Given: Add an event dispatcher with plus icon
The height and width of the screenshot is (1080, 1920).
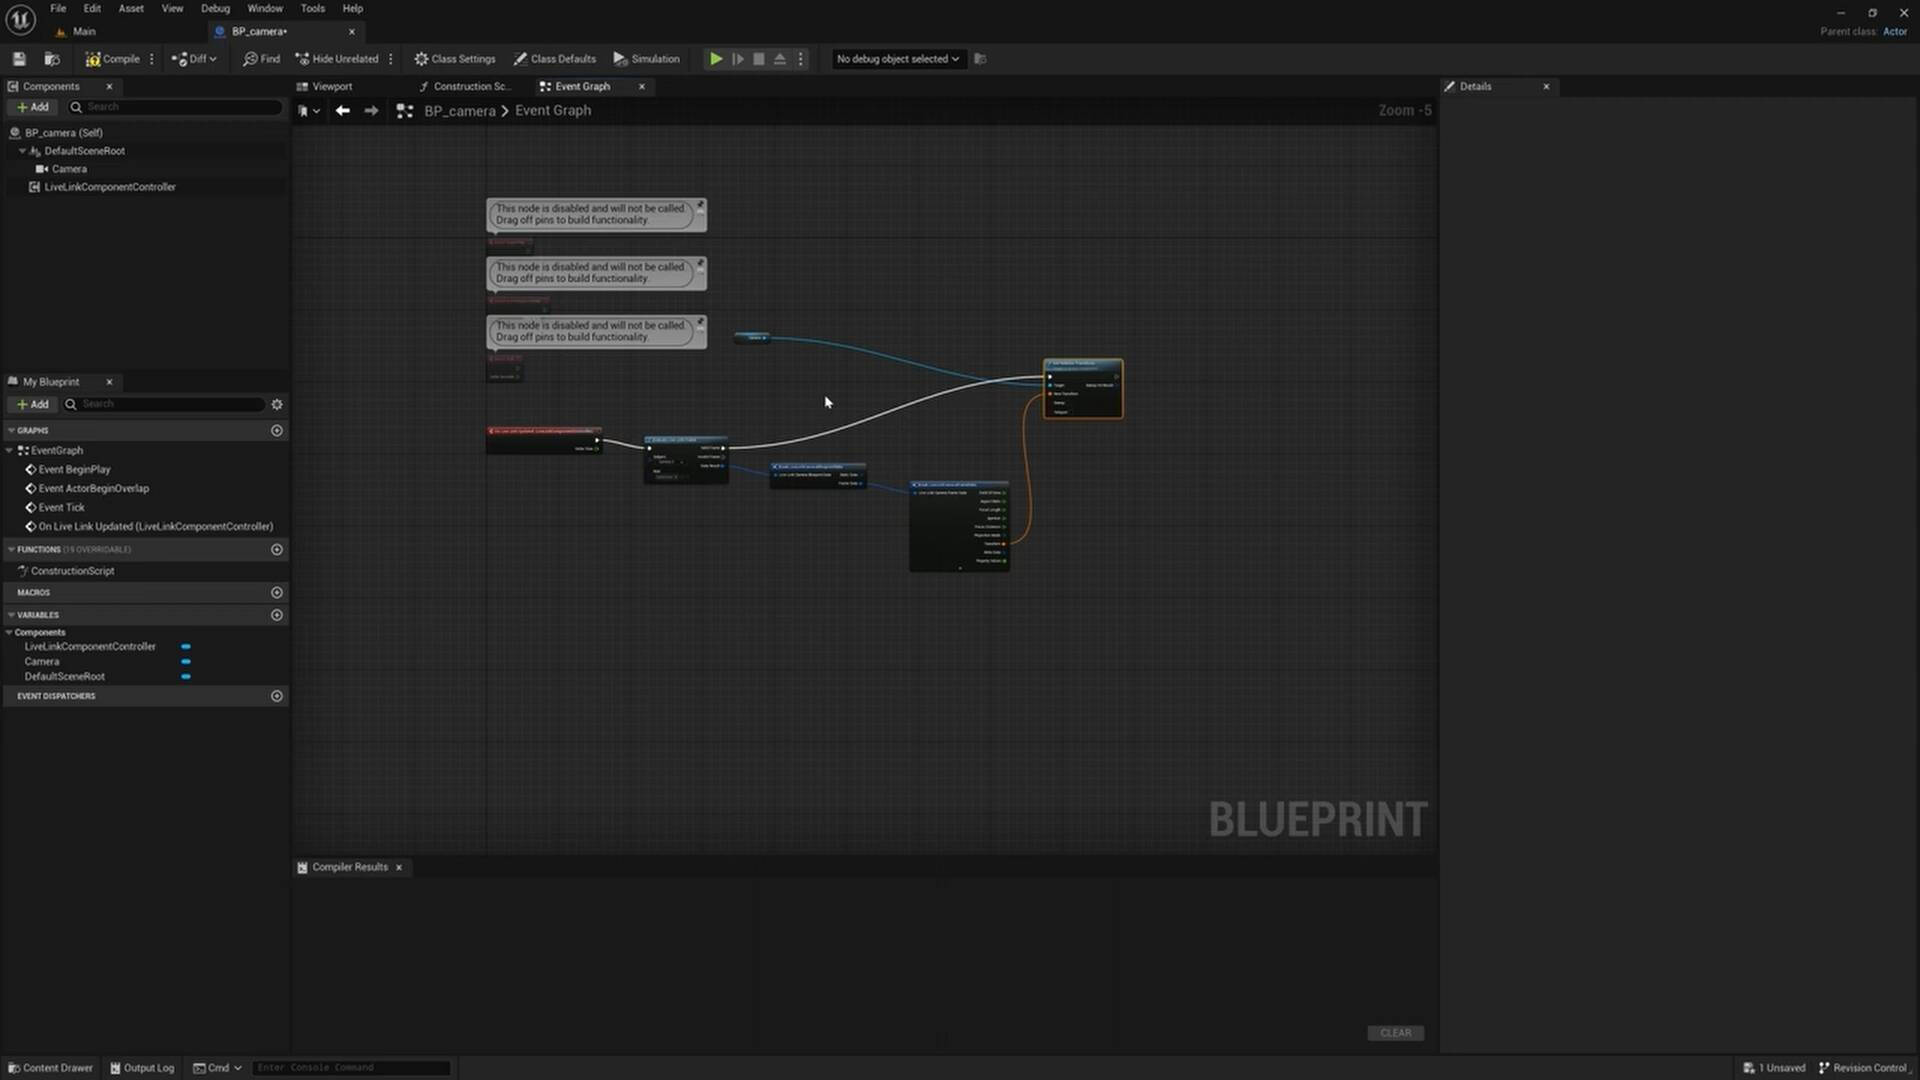Looking at the screenshot, I should point(277,696).
